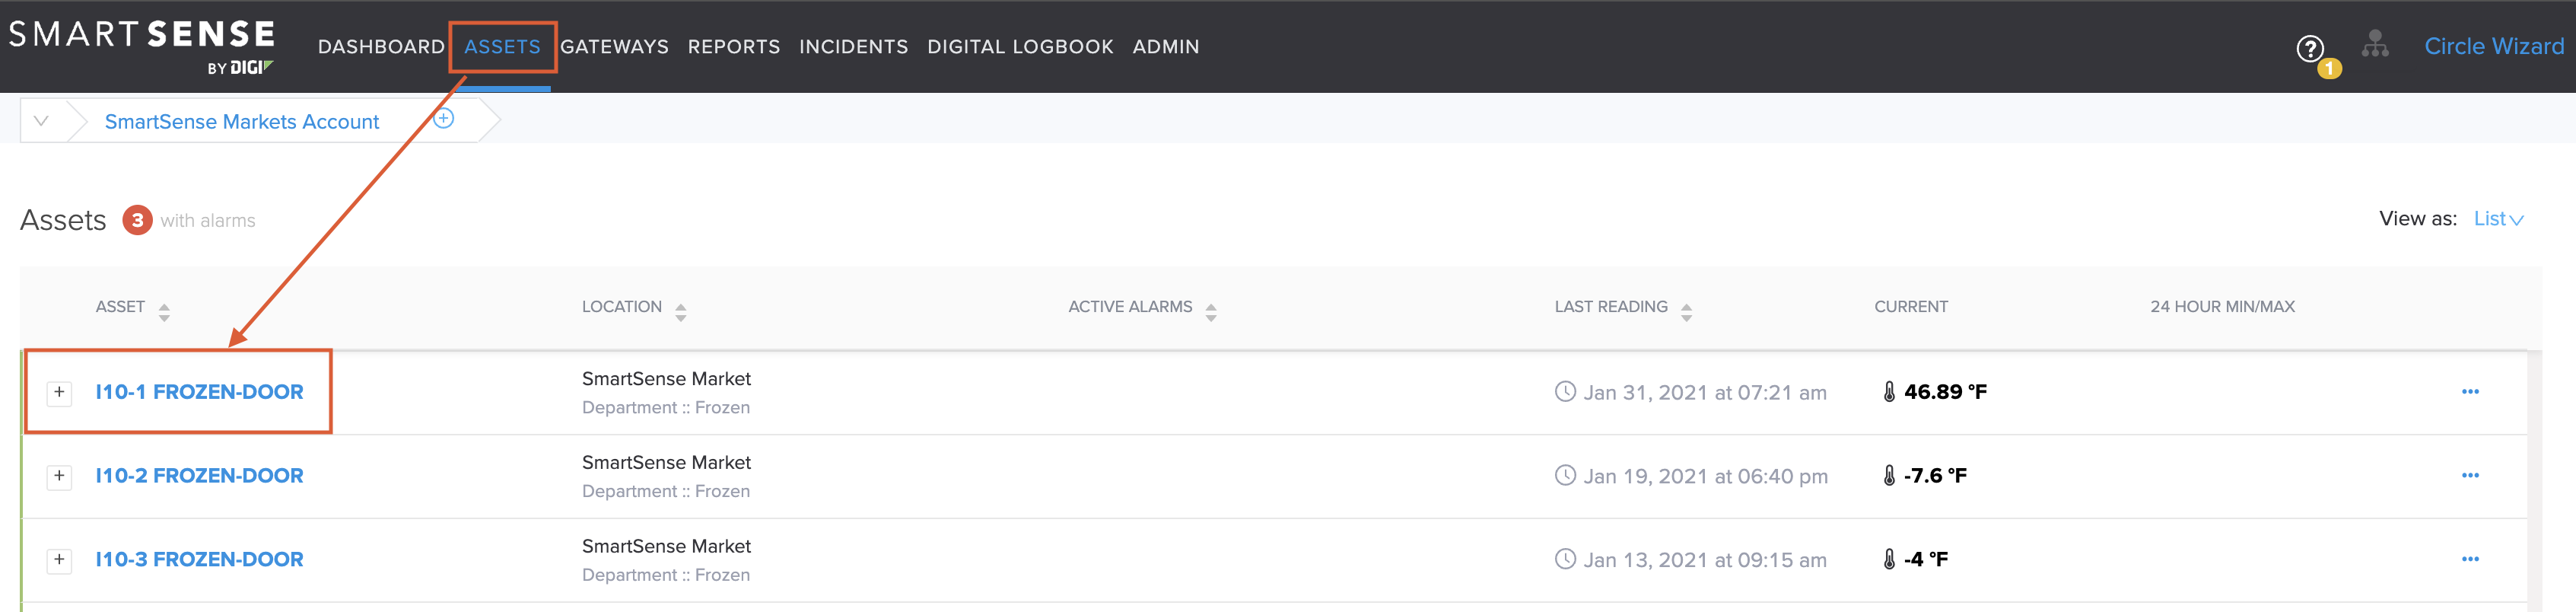The image size is (2576, 612).
Task: Expand the I10-1 FROZEN-DOOR row
Action: tap(60, 392)
